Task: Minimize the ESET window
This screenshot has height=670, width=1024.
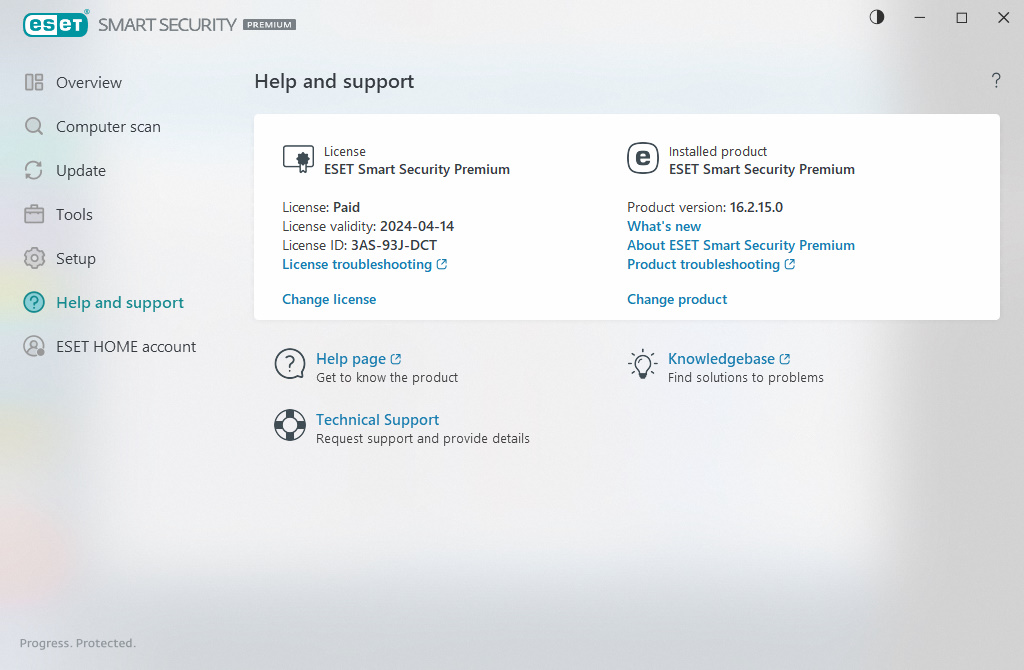Action: (x=920, y=18)
